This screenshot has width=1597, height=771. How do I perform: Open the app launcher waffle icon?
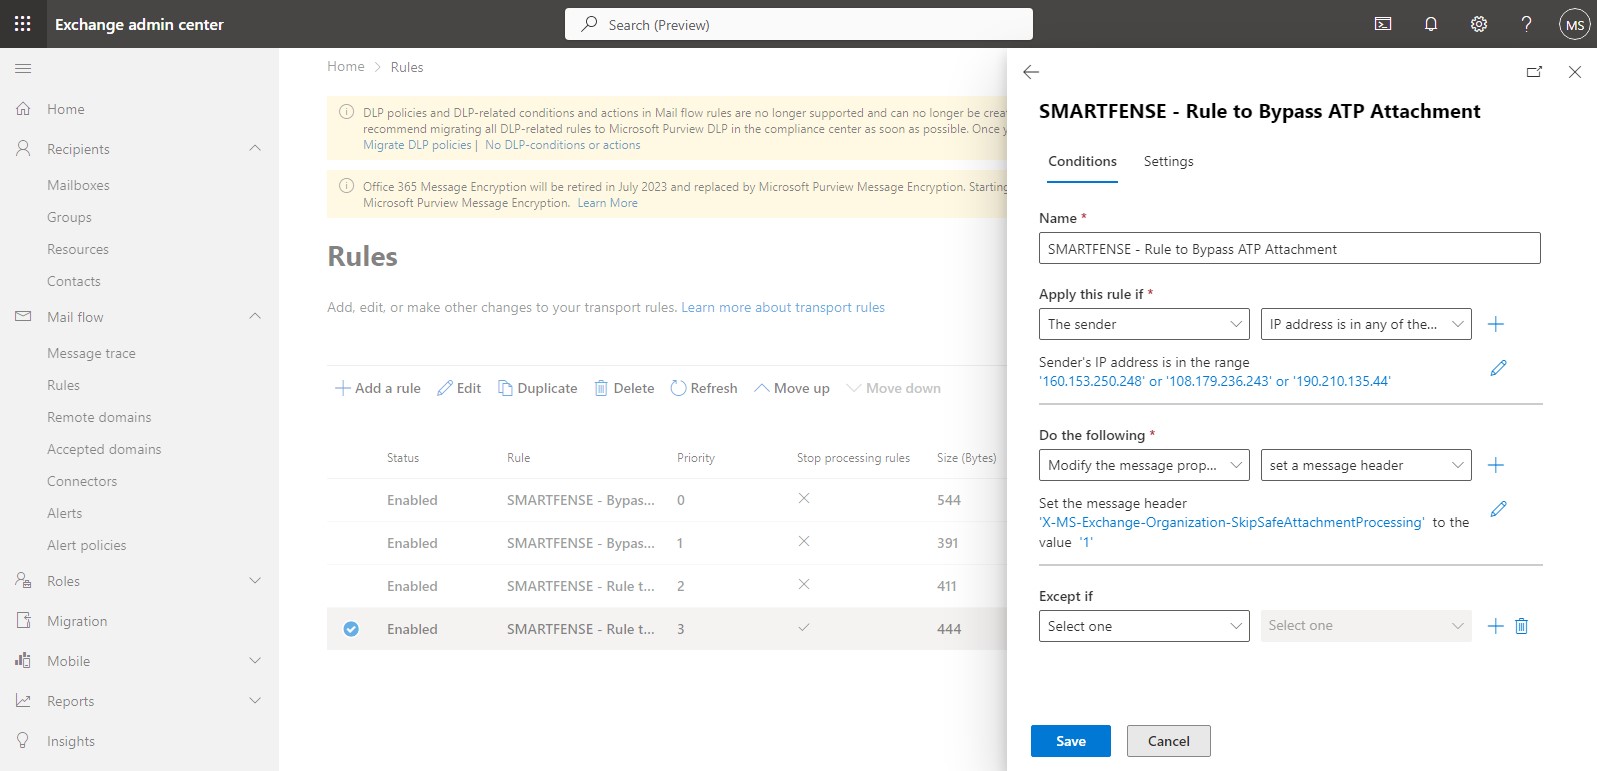click(23, 24)
